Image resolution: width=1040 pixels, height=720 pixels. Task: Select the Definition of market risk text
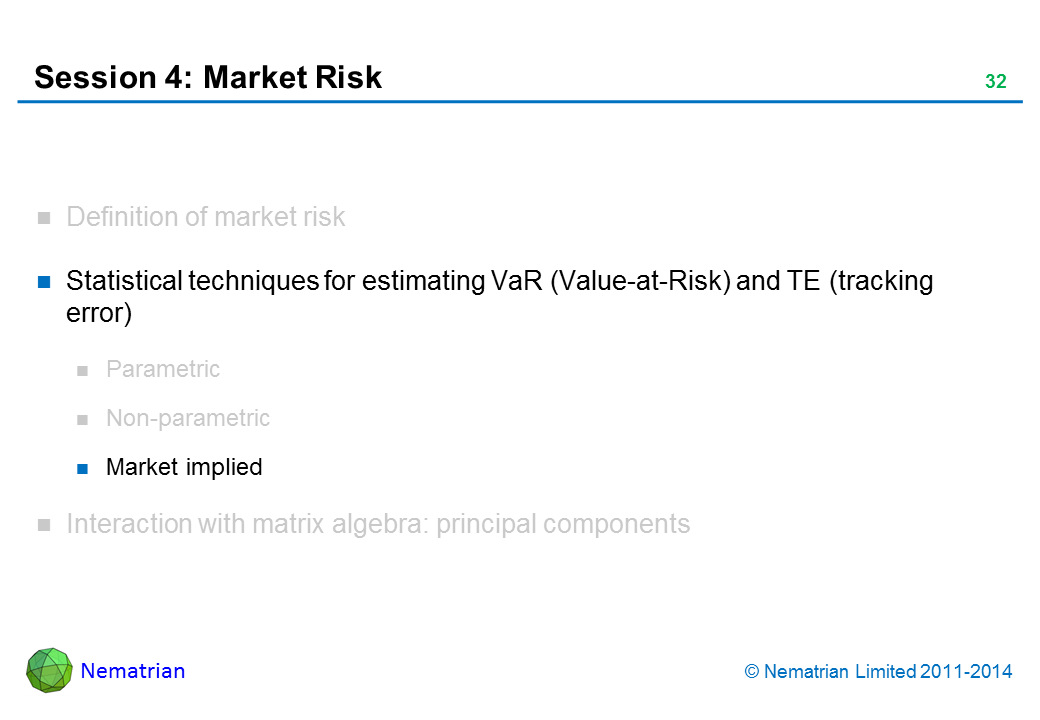click(205, 217)
